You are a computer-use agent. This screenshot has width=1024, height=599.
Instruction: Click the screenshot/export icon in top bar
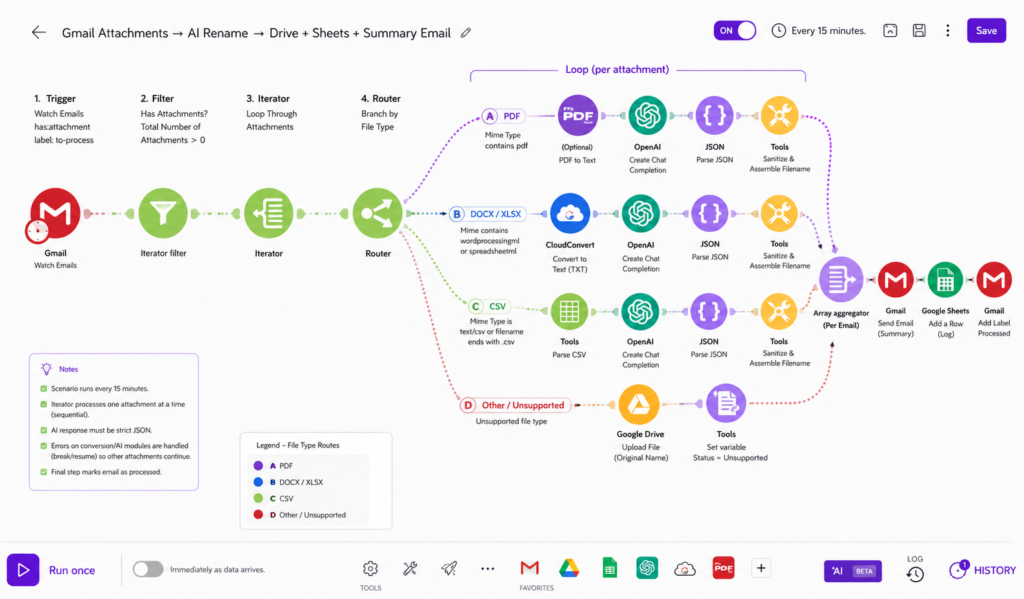point(890,31)
